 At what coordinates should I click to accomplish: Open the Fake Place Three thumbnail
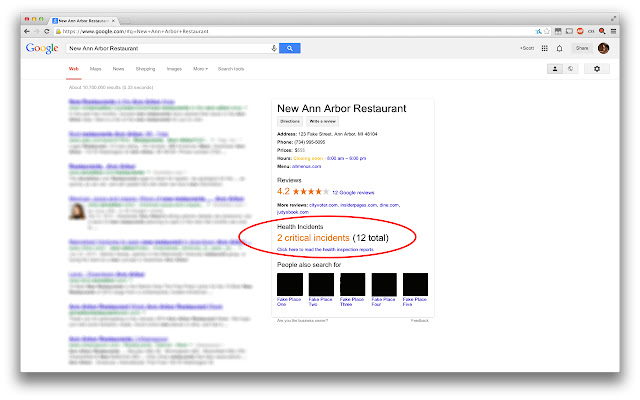pos(353,284)
